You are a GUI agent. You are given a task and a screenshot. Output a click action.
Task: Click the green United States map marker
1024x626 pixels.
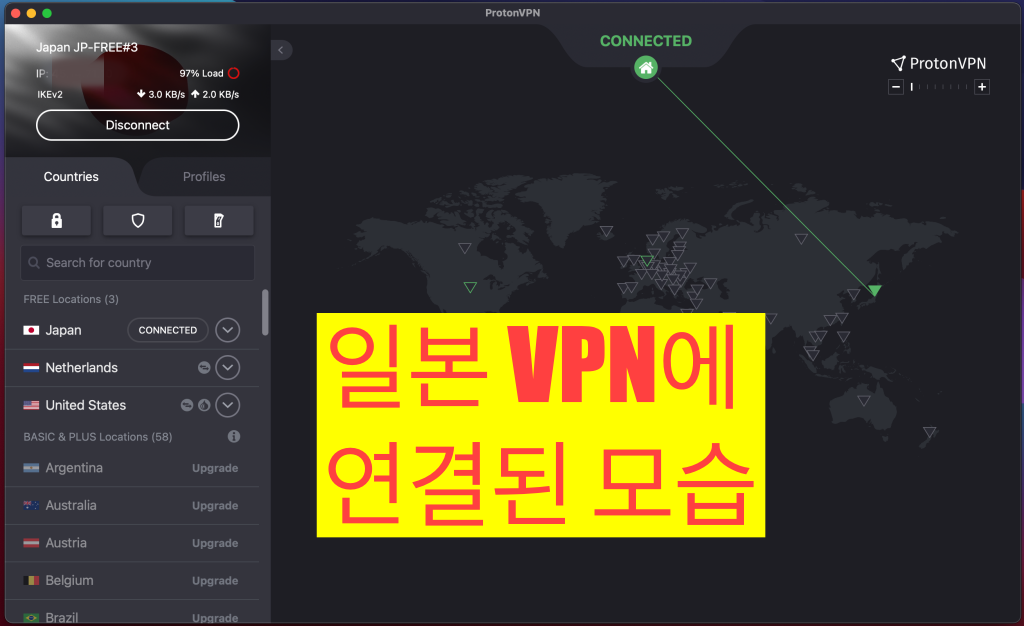point(470,287)
